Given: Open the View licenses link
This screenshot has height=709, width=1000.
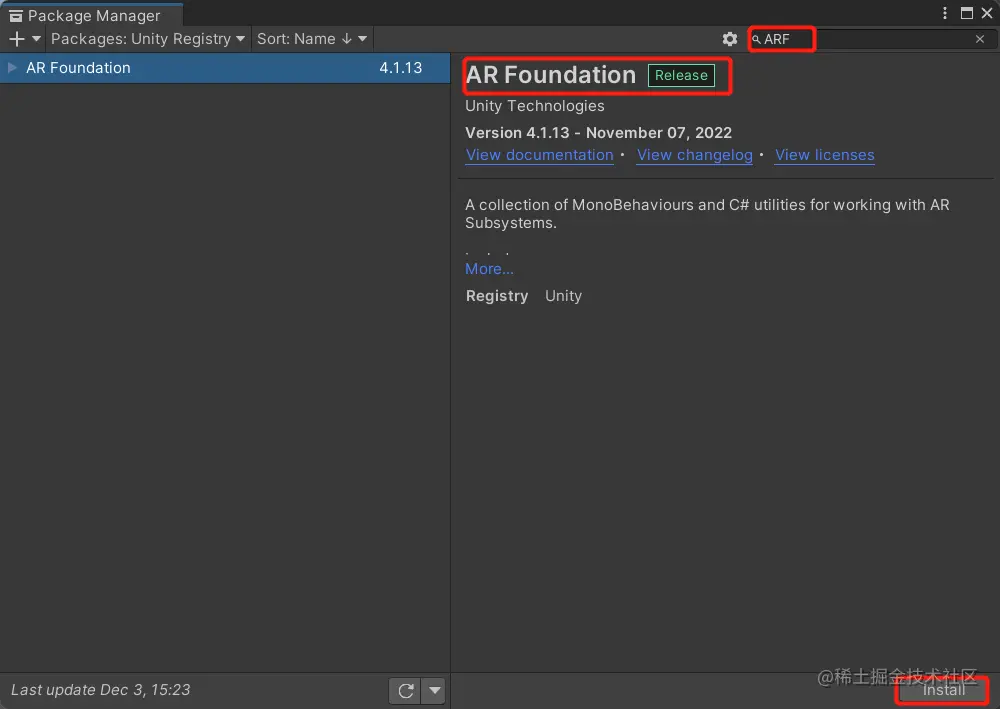Looking at the screenshot, I should point(825,155).
